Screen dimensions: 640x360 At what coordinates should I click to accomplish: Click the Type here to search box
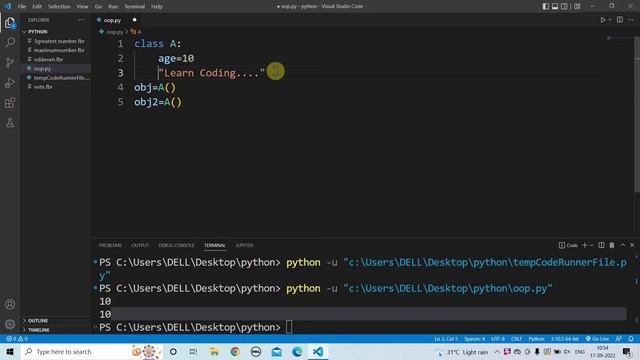click(x=92, y=351)
